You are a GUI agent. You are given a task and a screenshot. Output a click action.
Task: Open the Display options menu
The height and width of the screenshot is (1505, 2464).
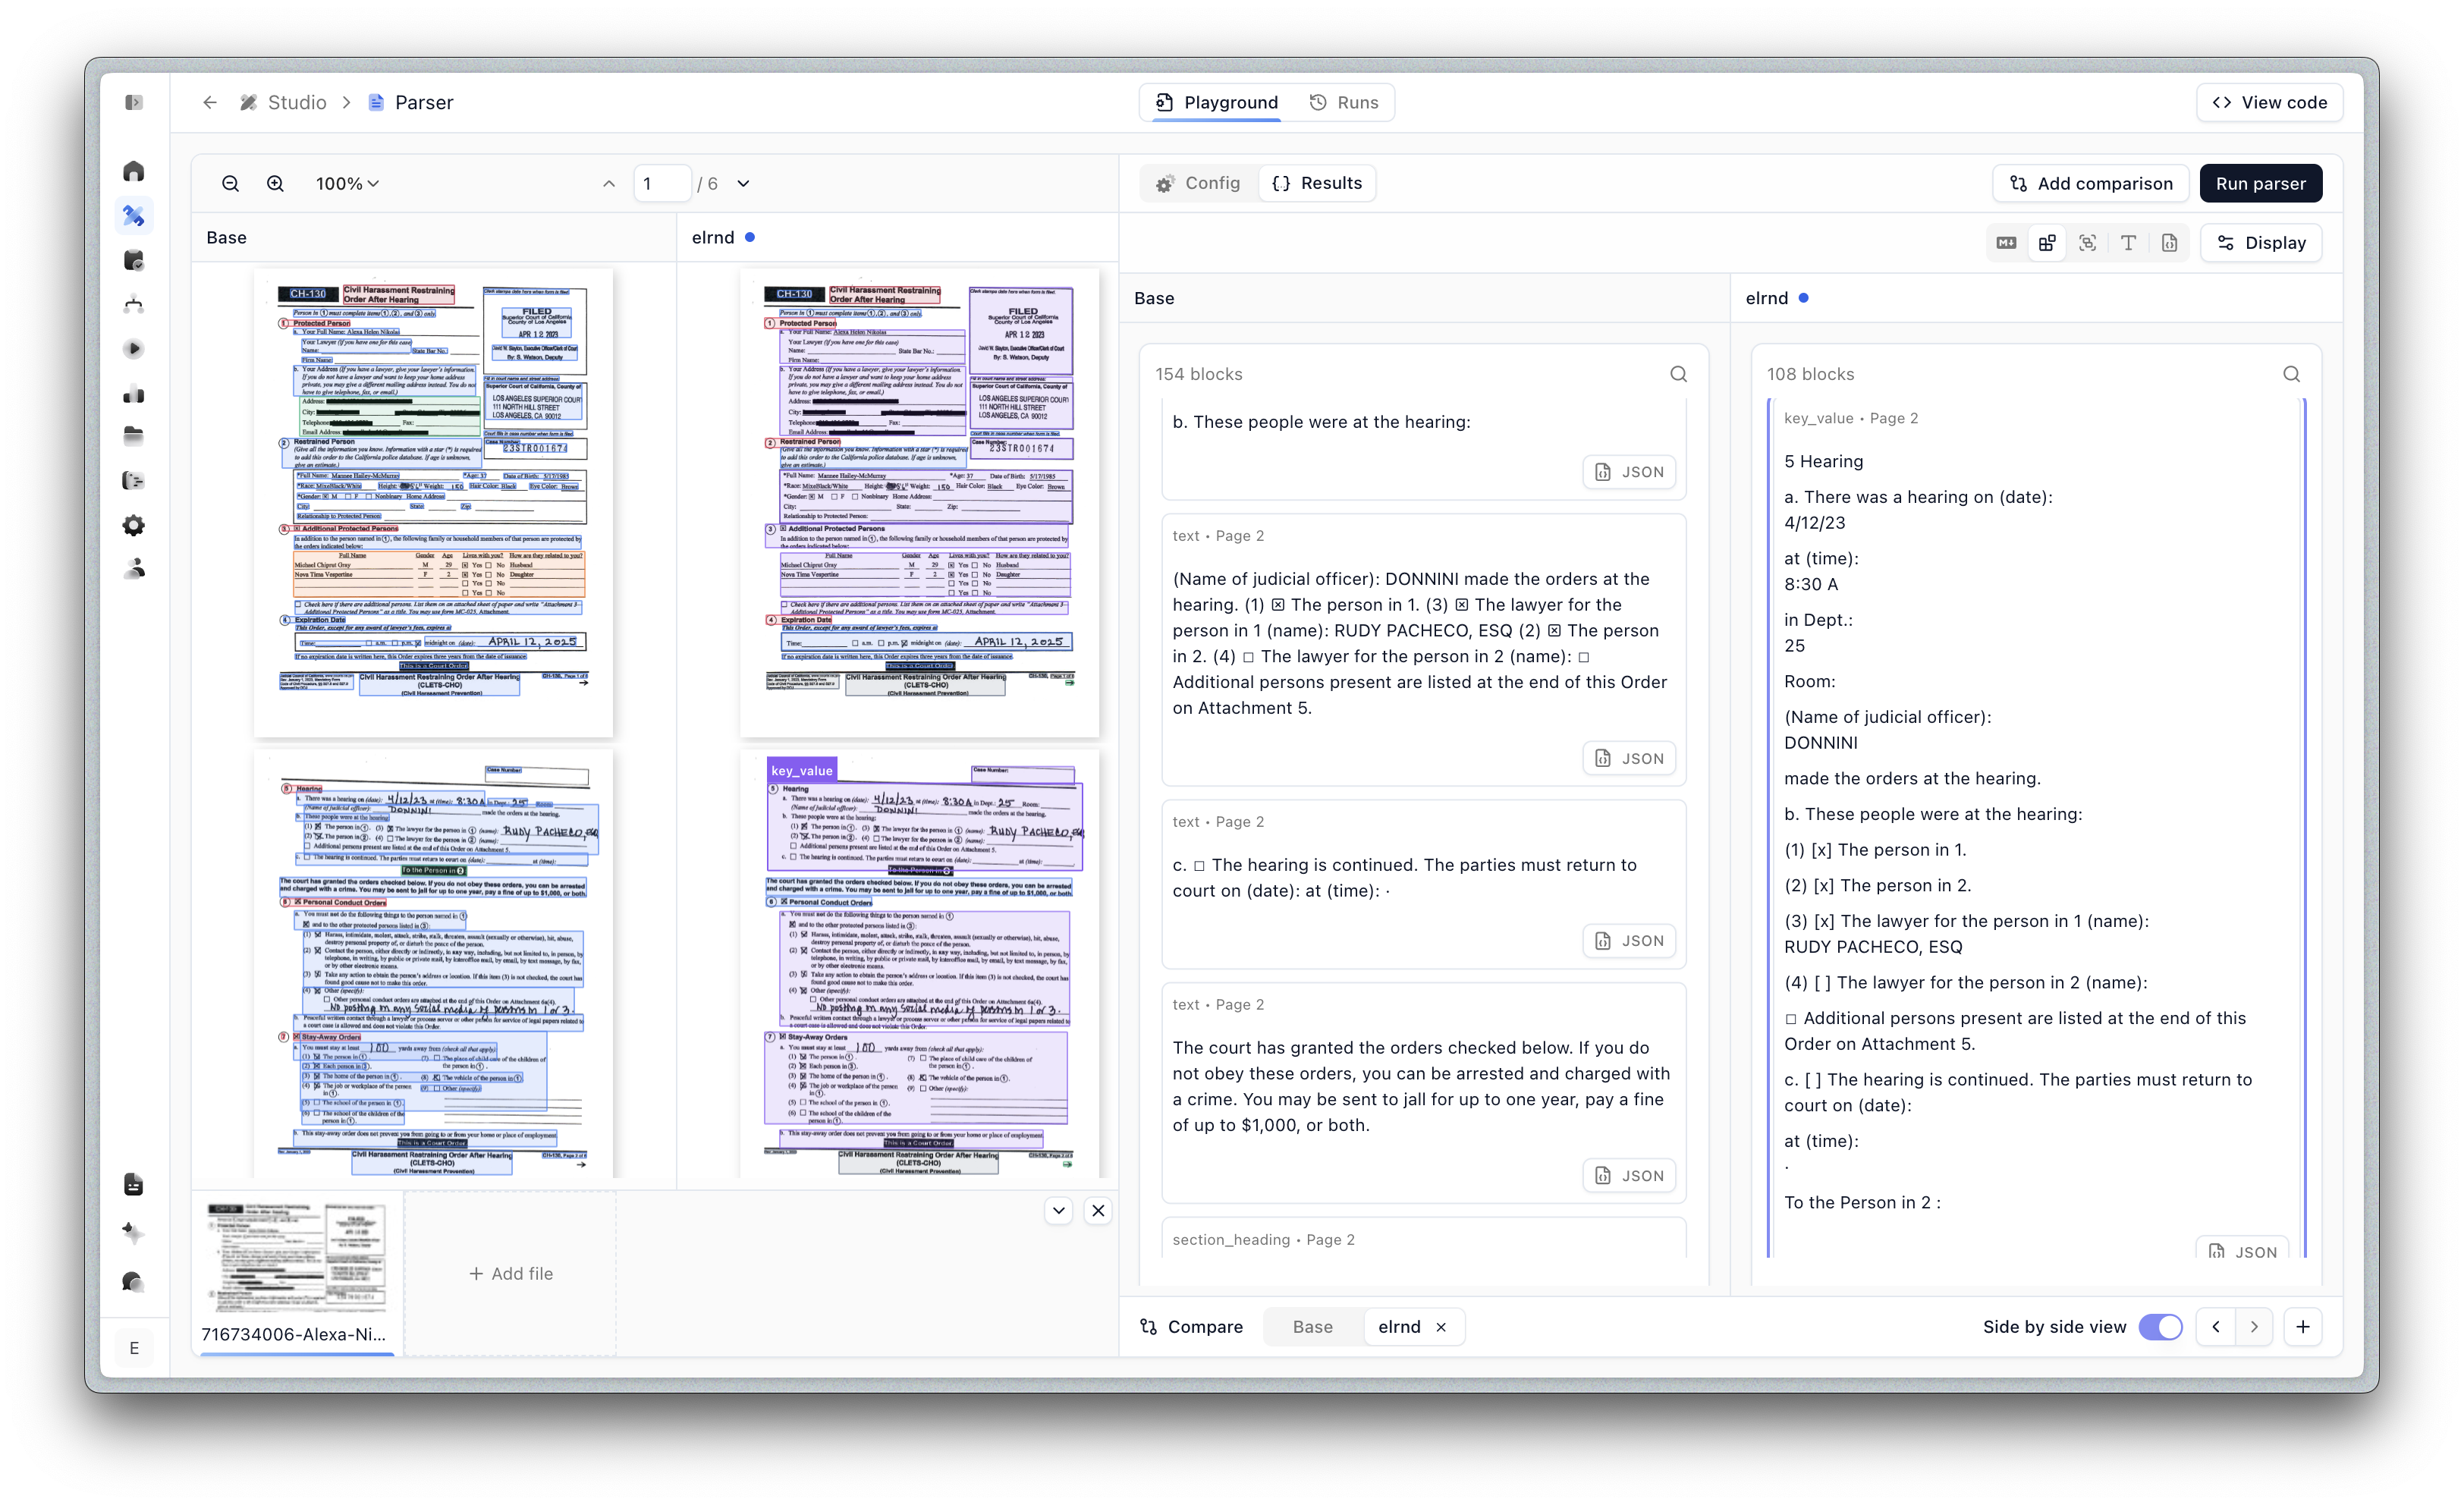click(2262, 243)
